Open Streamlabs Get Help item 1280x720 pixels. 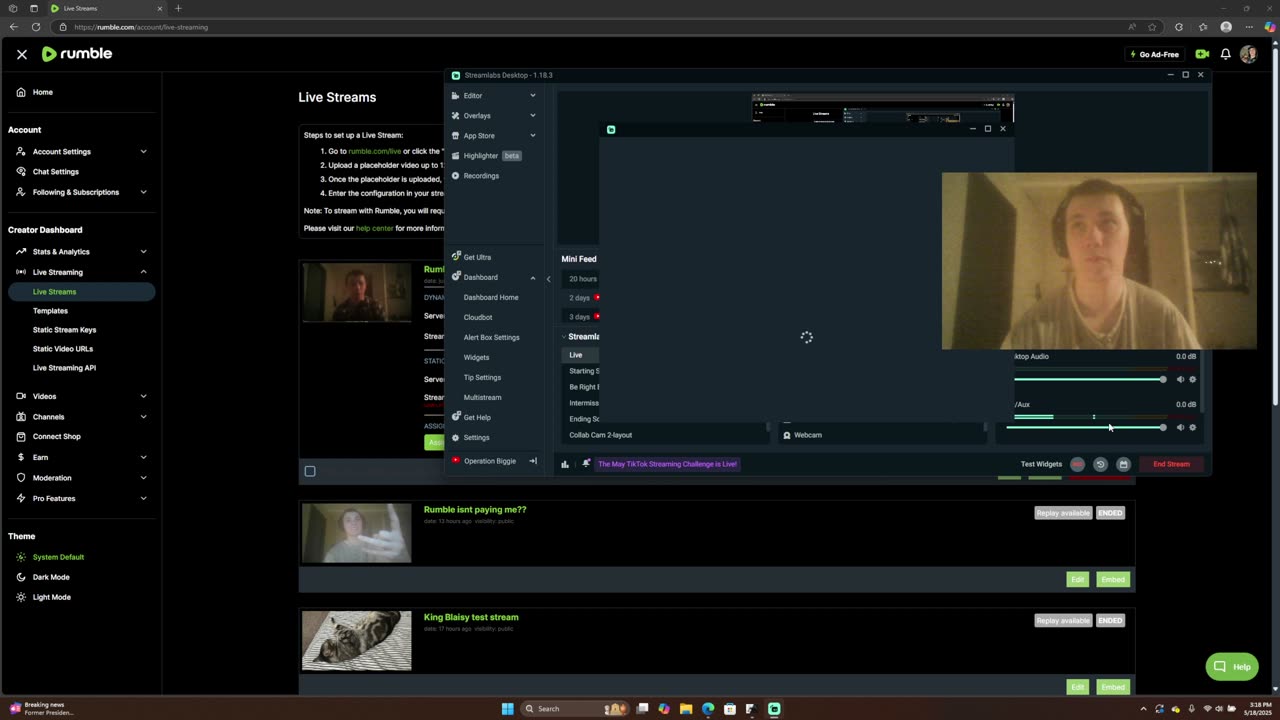click(x=471, y=417)
